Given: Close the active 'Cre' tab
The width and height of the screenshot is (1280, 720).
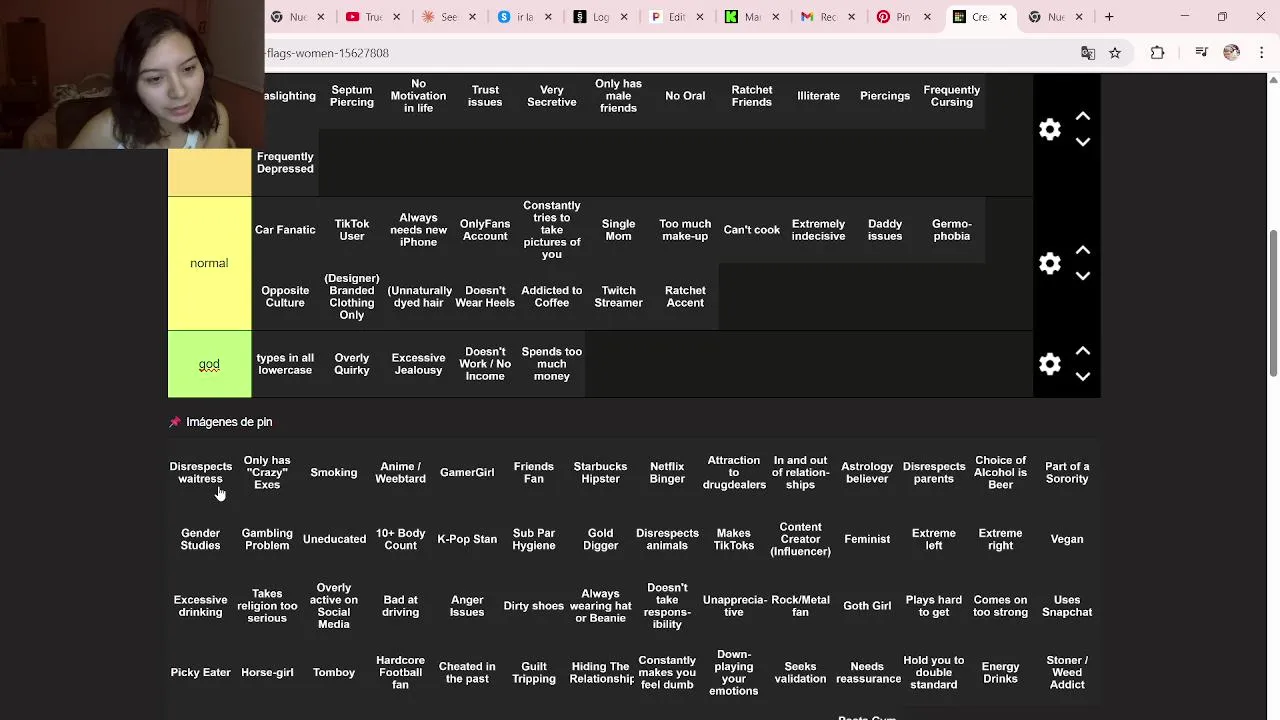Looking at the screenshot, I should pos(1003,17).
